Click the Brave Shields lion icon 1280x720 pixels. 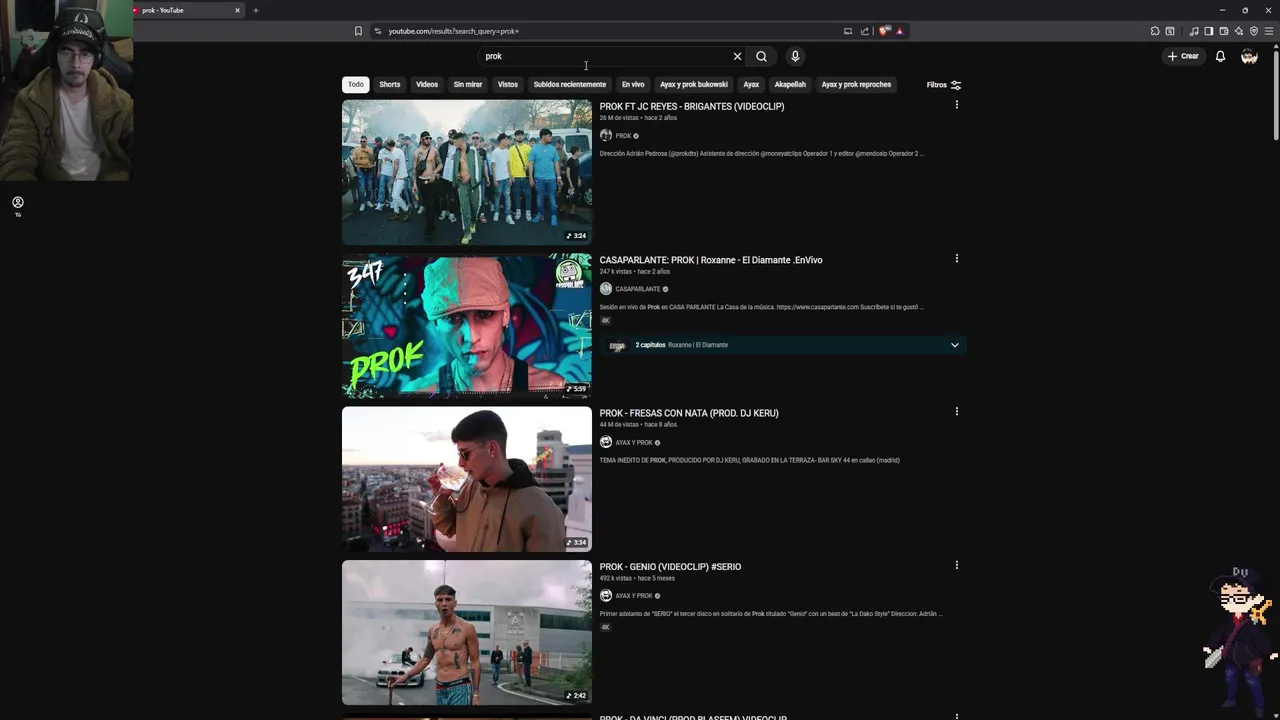[x=884, y=31]
